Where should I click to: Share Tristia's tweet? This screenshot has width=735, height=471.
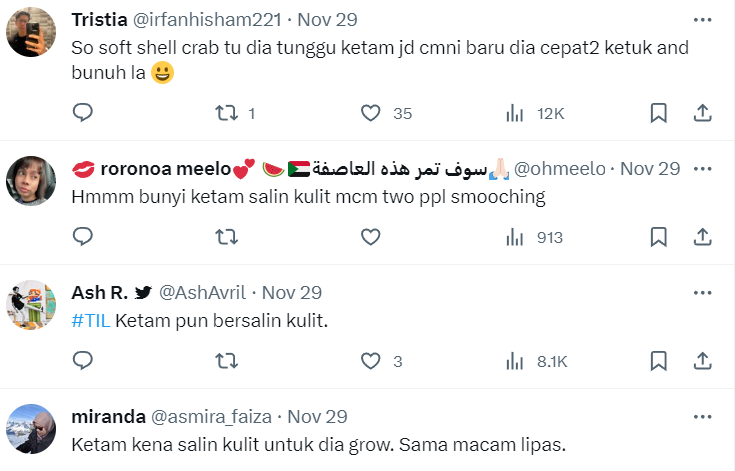click(703, 113)
